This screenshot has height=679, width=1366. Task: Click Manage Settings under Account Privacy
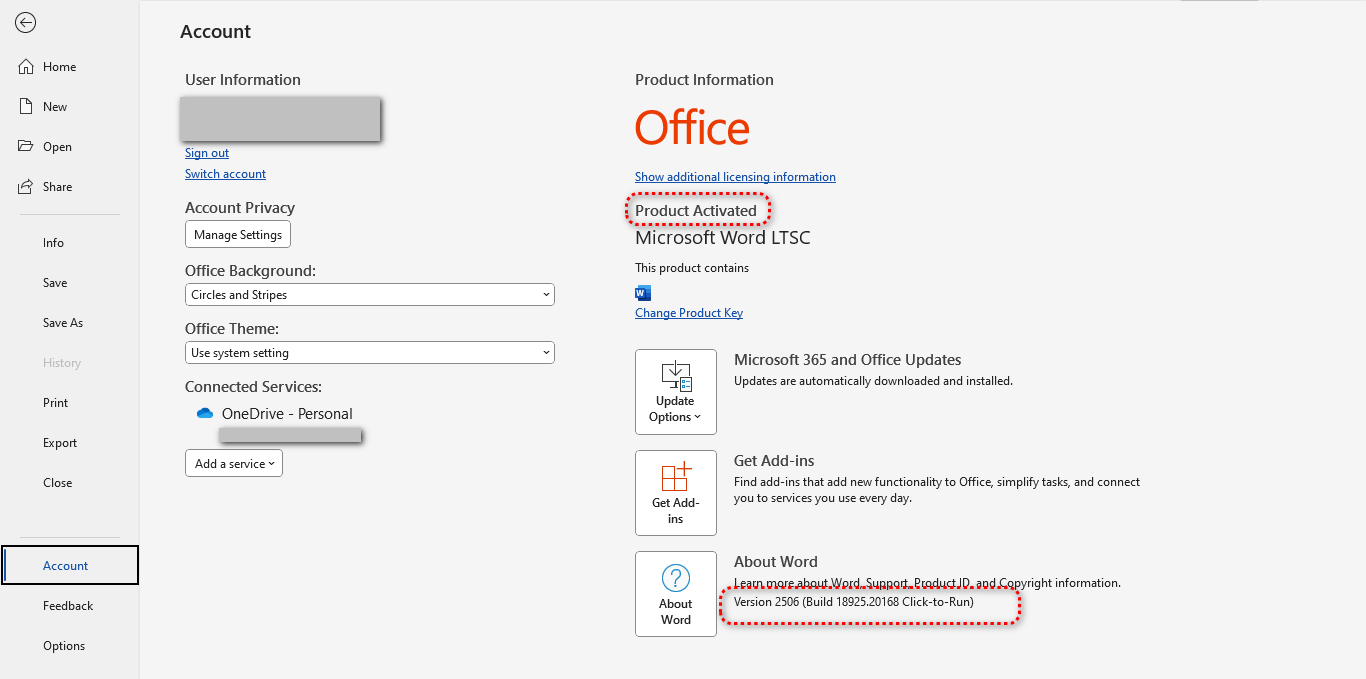tap(238, 235)
